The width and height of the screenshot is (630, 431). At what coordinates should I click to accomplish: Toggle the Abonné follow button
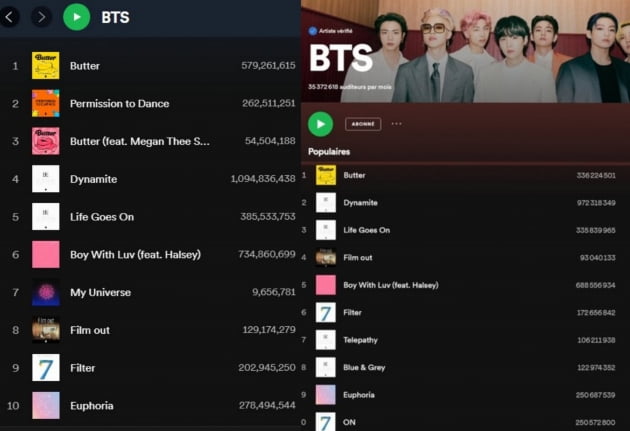(x=363, y=124)
